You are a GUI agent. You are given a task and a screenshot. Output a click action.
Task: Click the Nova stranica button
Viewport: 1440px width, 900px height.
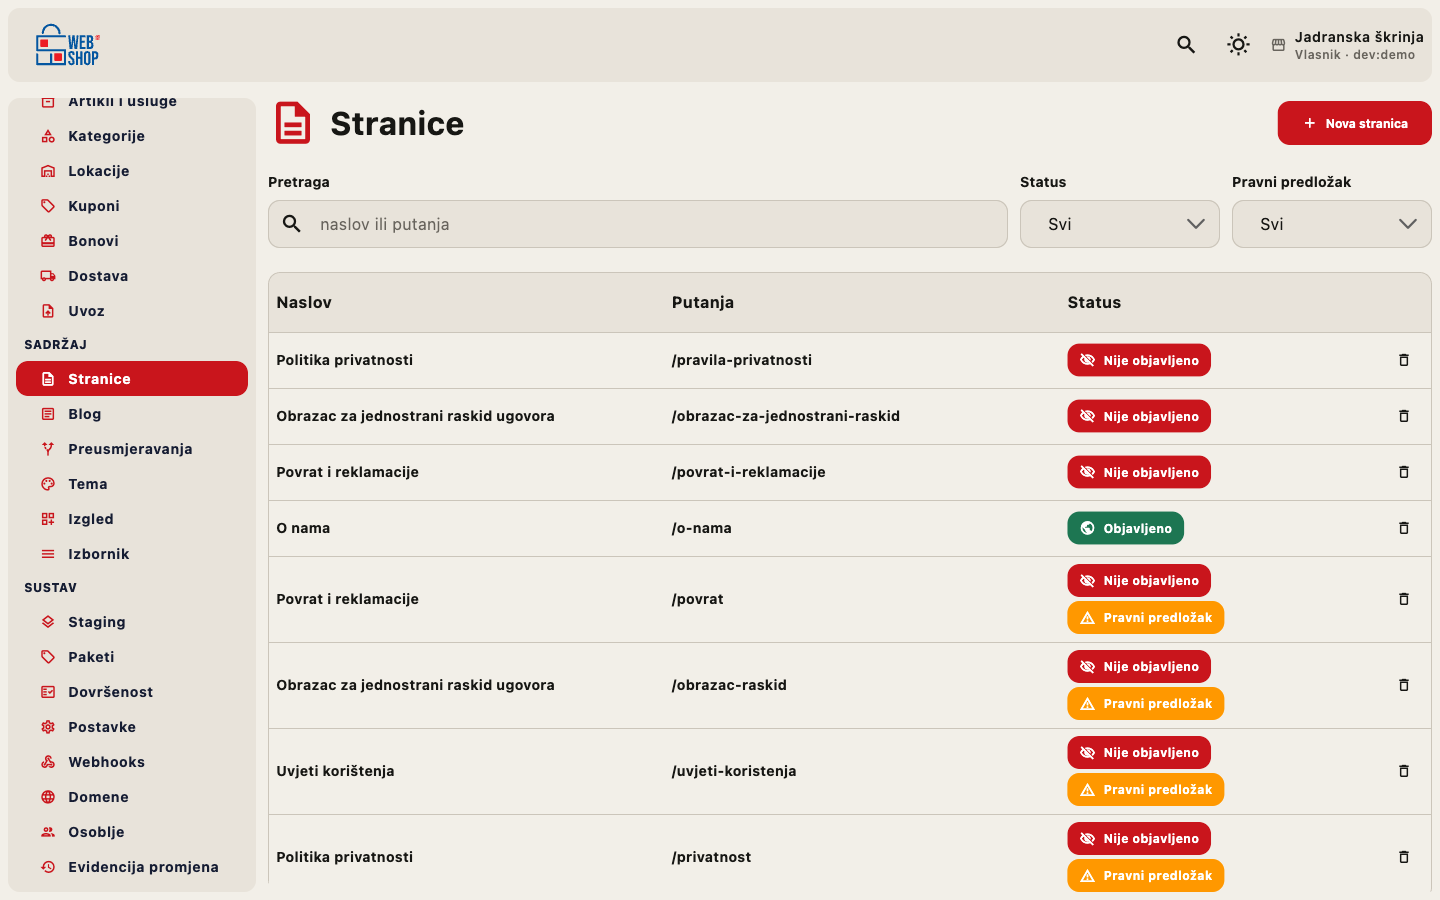click(x=1354, y=123)
